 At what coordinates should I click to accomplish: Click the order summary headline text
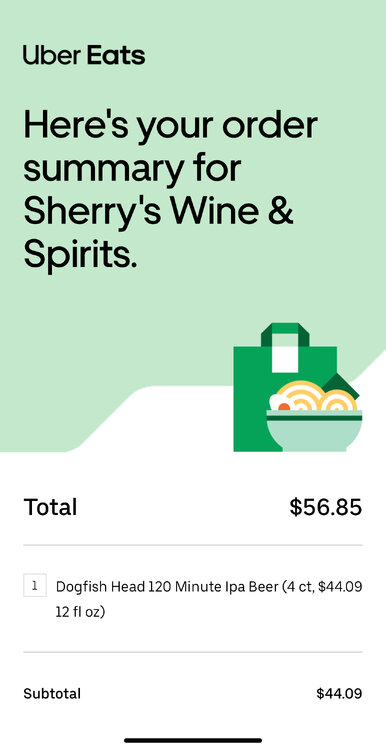170,191
